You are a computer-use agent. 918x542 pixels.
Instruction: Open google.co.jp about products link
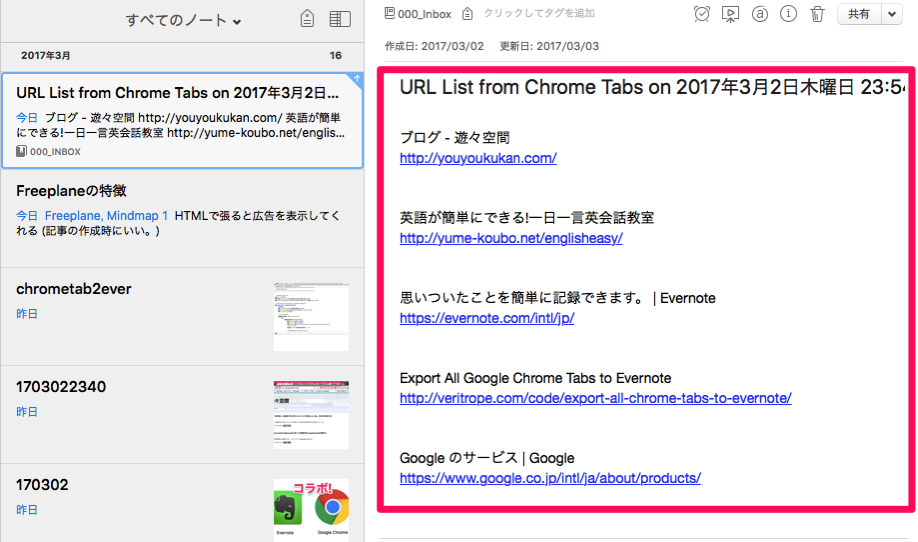[550, 478]
